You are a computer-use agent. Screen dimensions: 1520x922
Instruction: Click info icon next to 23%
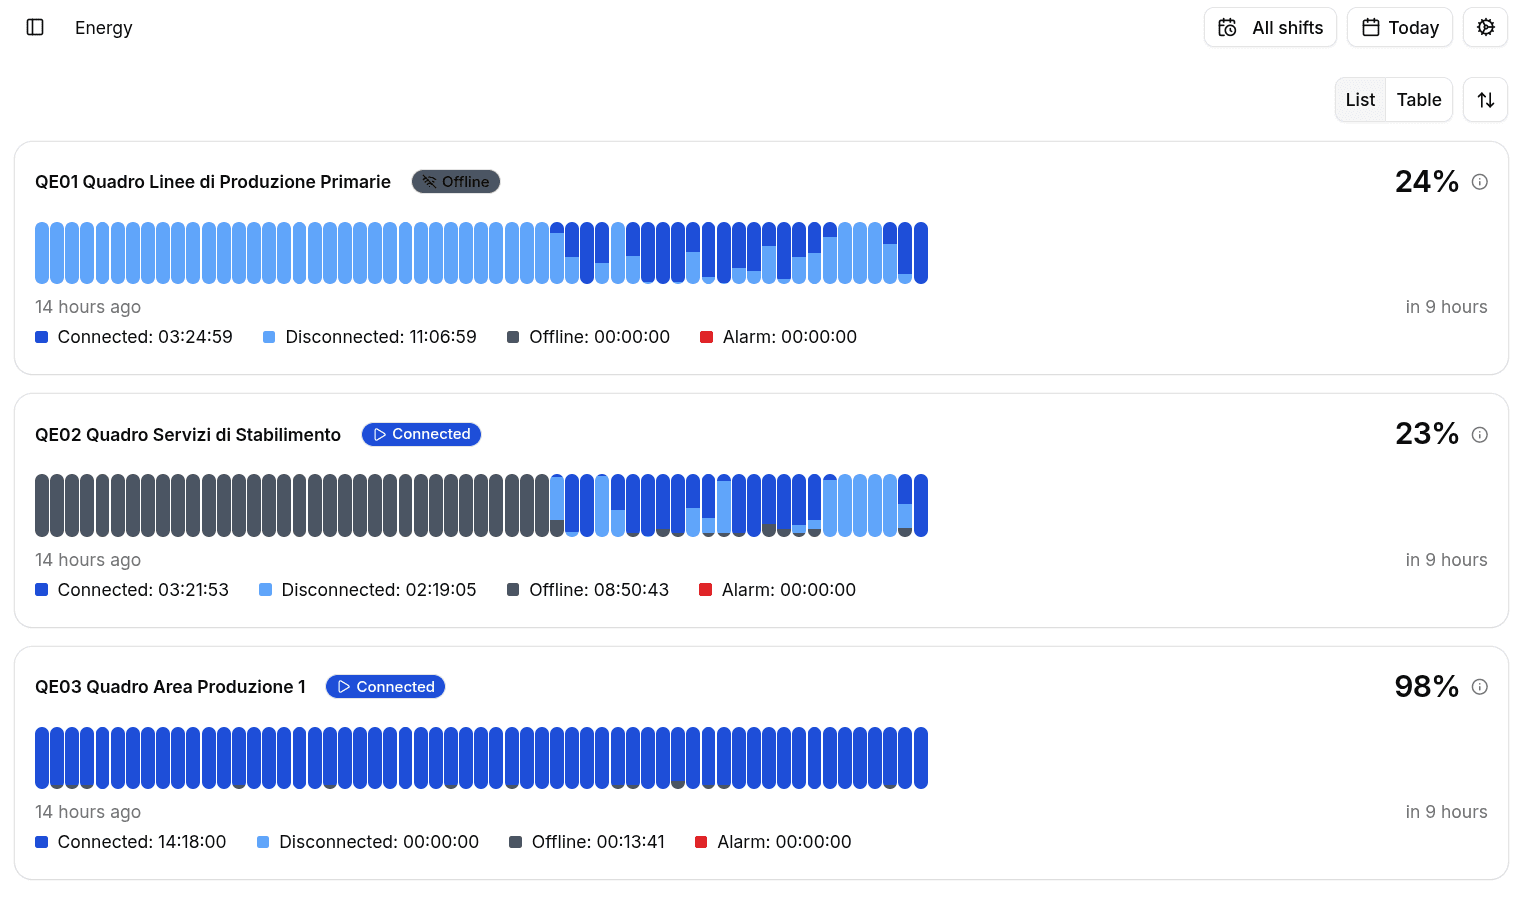1480,435
